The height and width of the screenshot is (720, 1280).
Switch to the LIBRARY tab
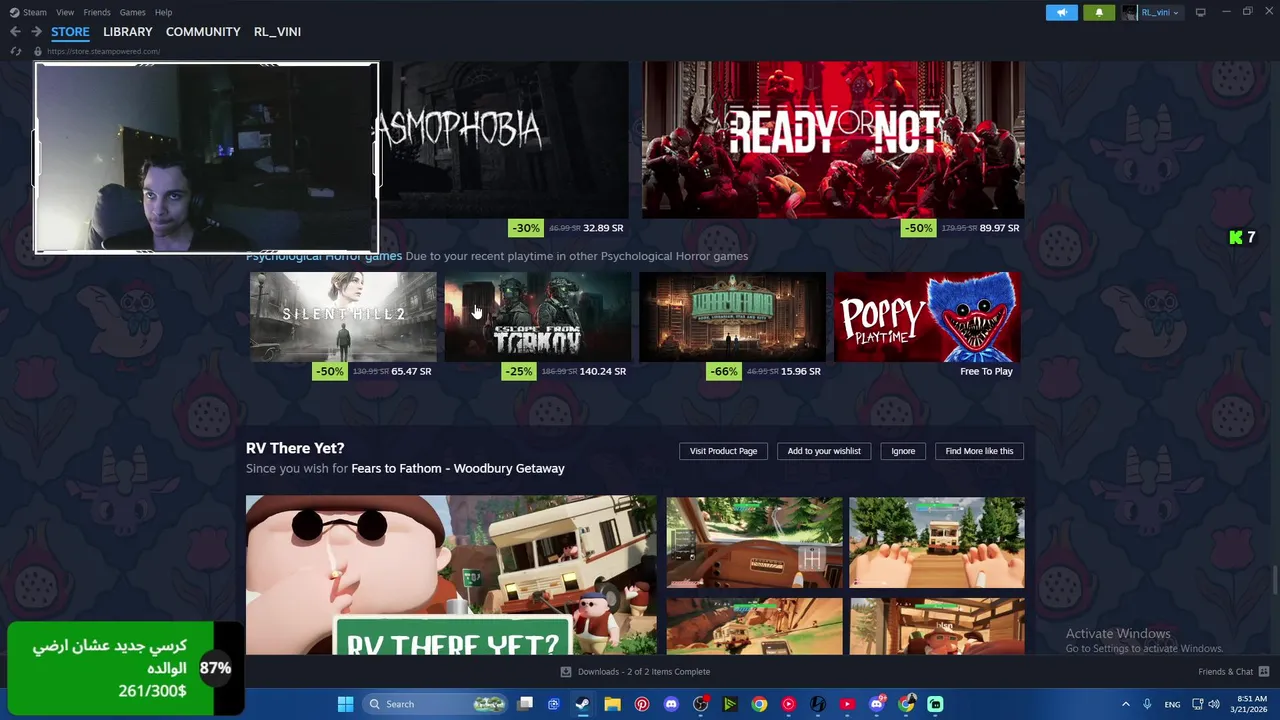(128, 32)
